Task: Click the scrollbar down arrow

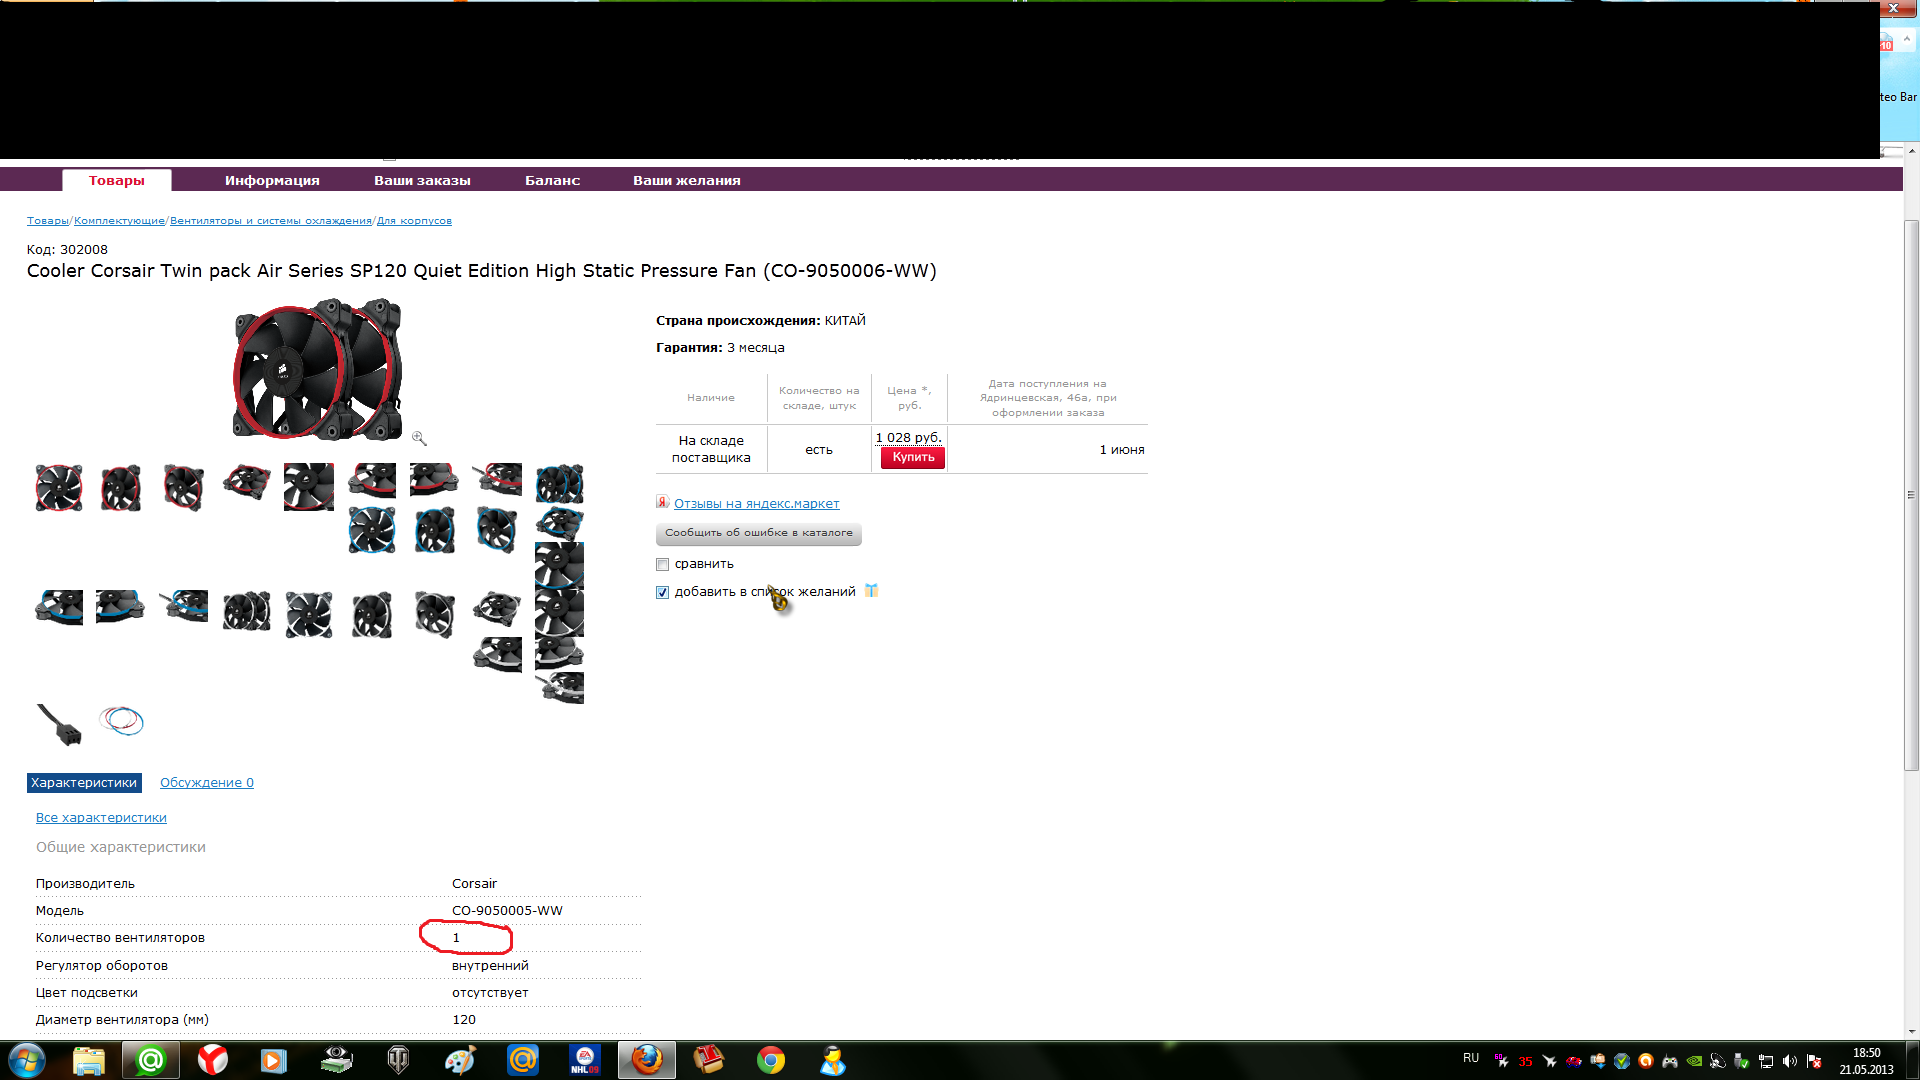Action: tap(1911, 1031)
